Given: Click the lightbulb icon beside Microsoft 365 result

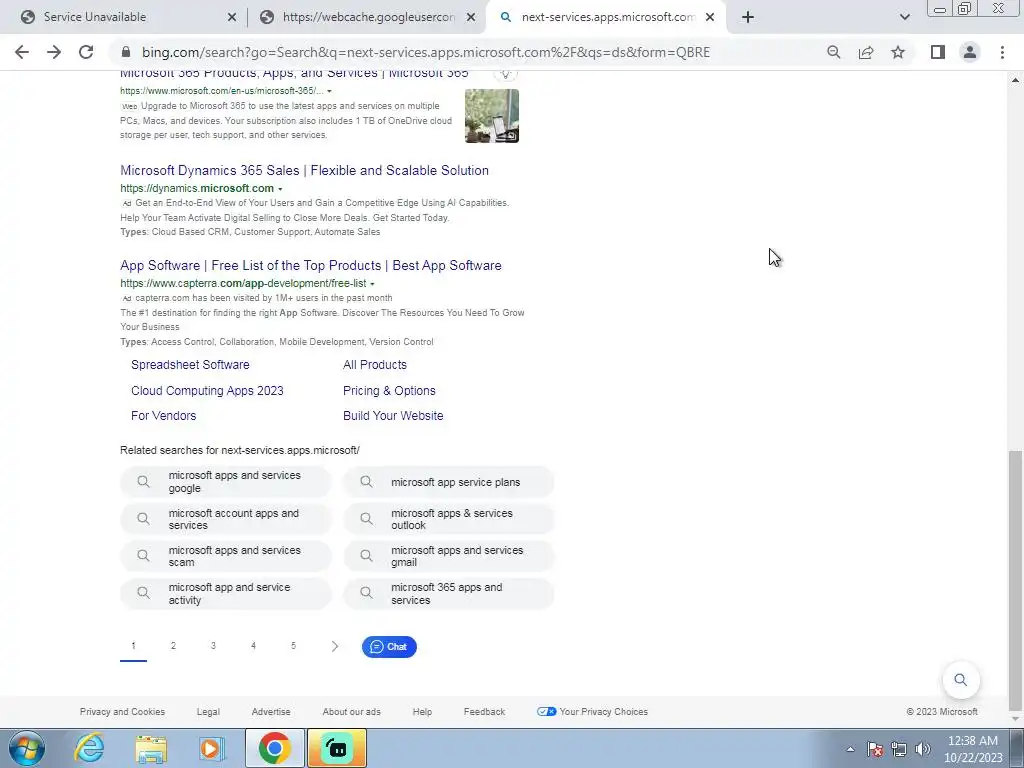Looking at the screenshot, I should [x=505, y=74].
